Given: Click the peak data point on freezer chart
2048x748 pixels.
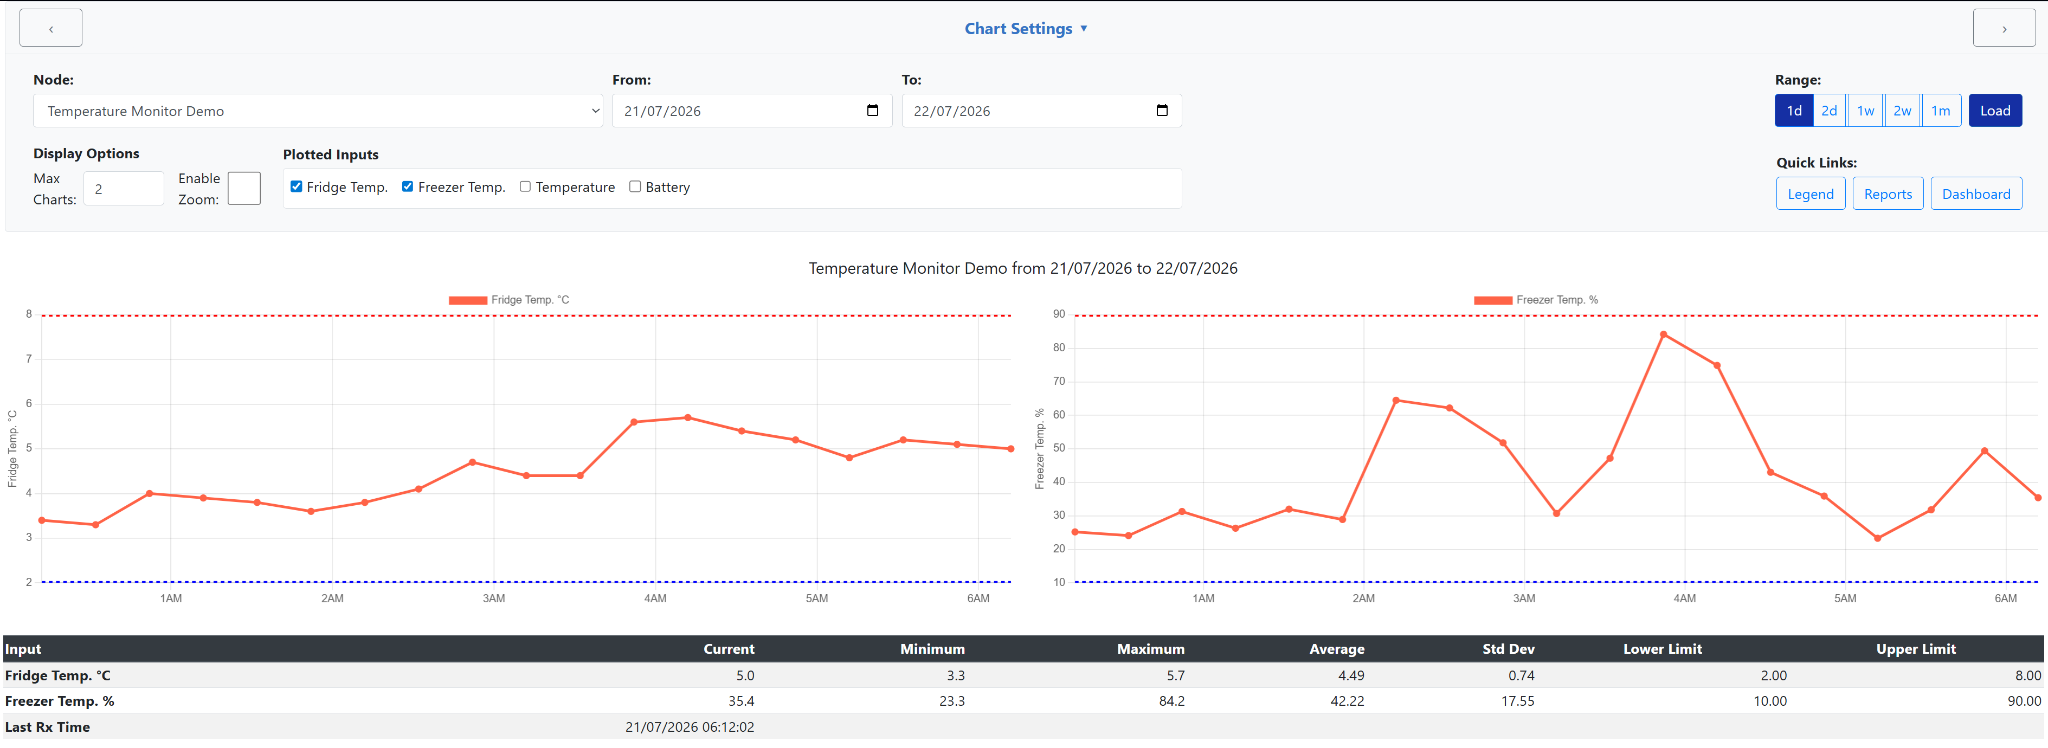Looking at the screenshot, I should point(1663,334).
